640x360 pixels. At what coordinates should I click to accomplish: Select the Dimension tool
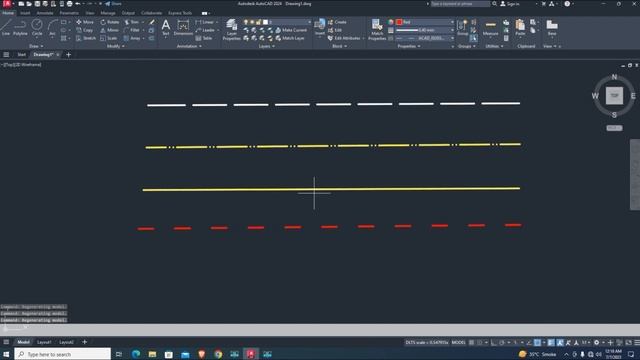183,28
